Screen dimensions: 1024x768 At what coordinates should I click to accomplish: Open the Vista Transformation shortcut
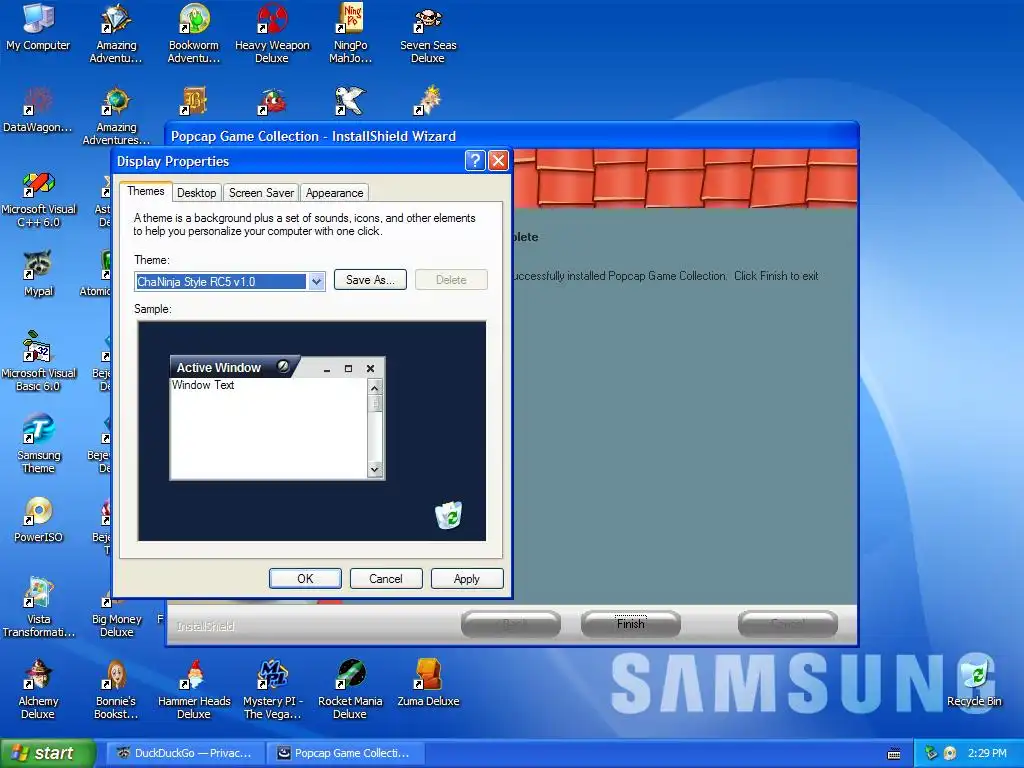pyautogui.click(x=38, y=607)
